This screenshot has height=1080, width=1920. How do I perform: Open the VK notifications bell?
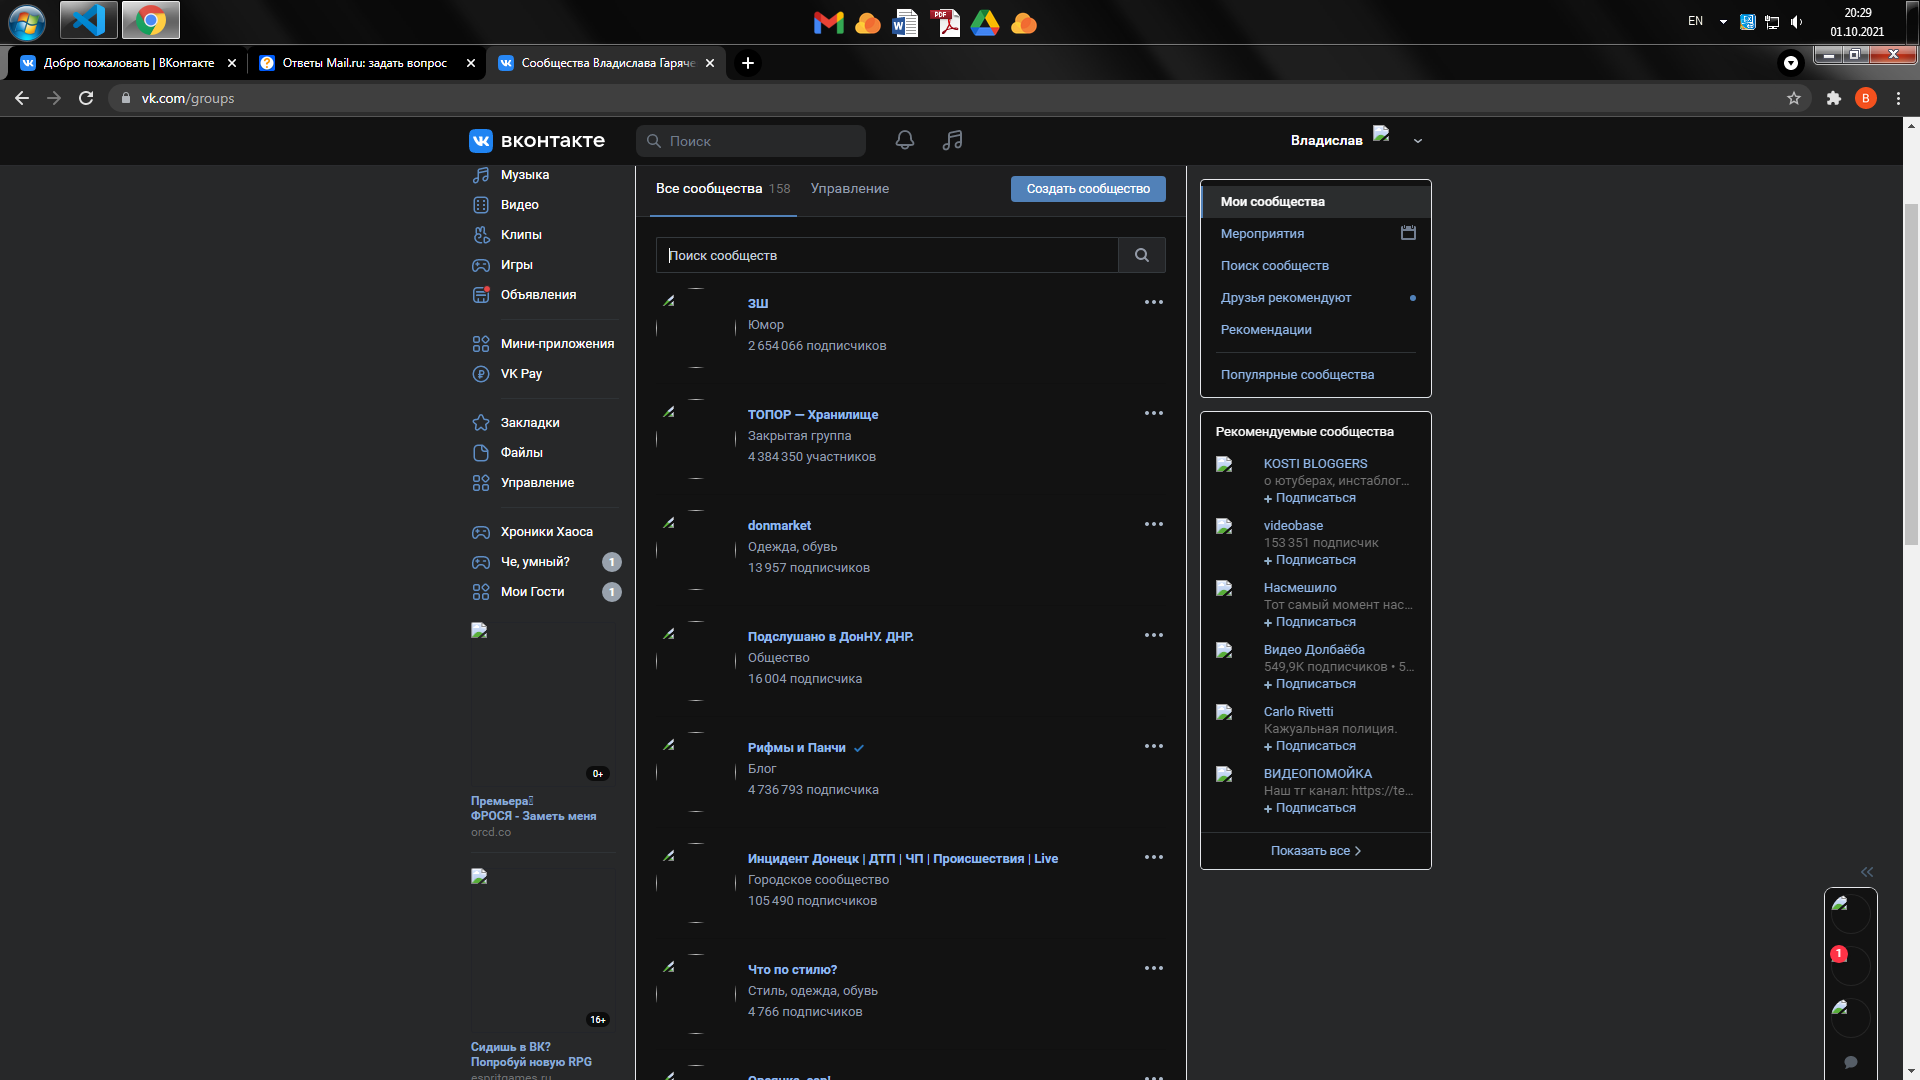click(904, 140)
